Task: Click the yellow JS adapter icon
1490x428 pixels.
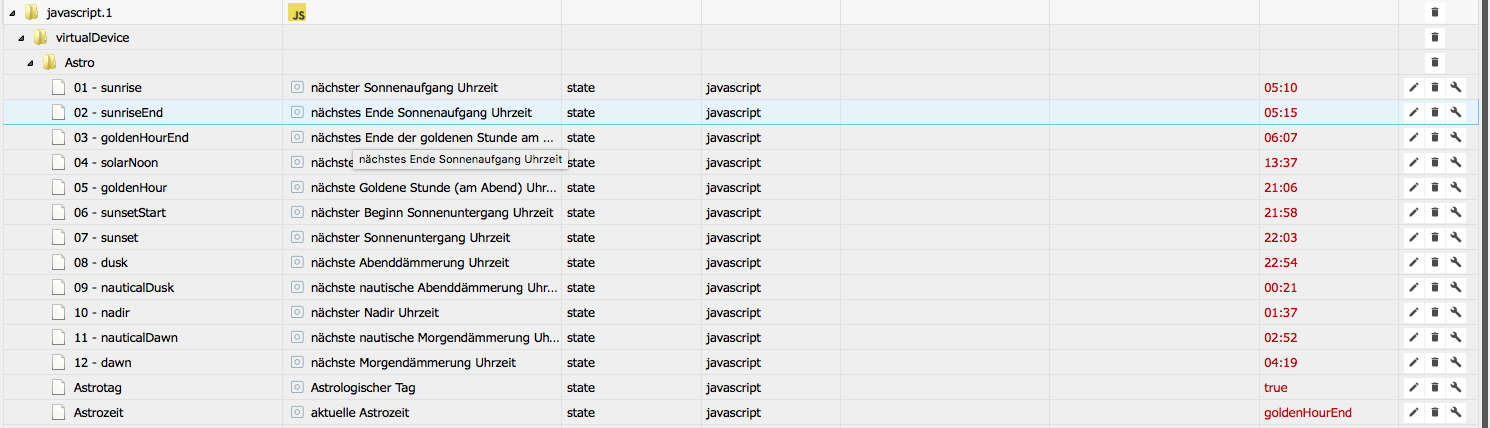Action: [297, 12]
